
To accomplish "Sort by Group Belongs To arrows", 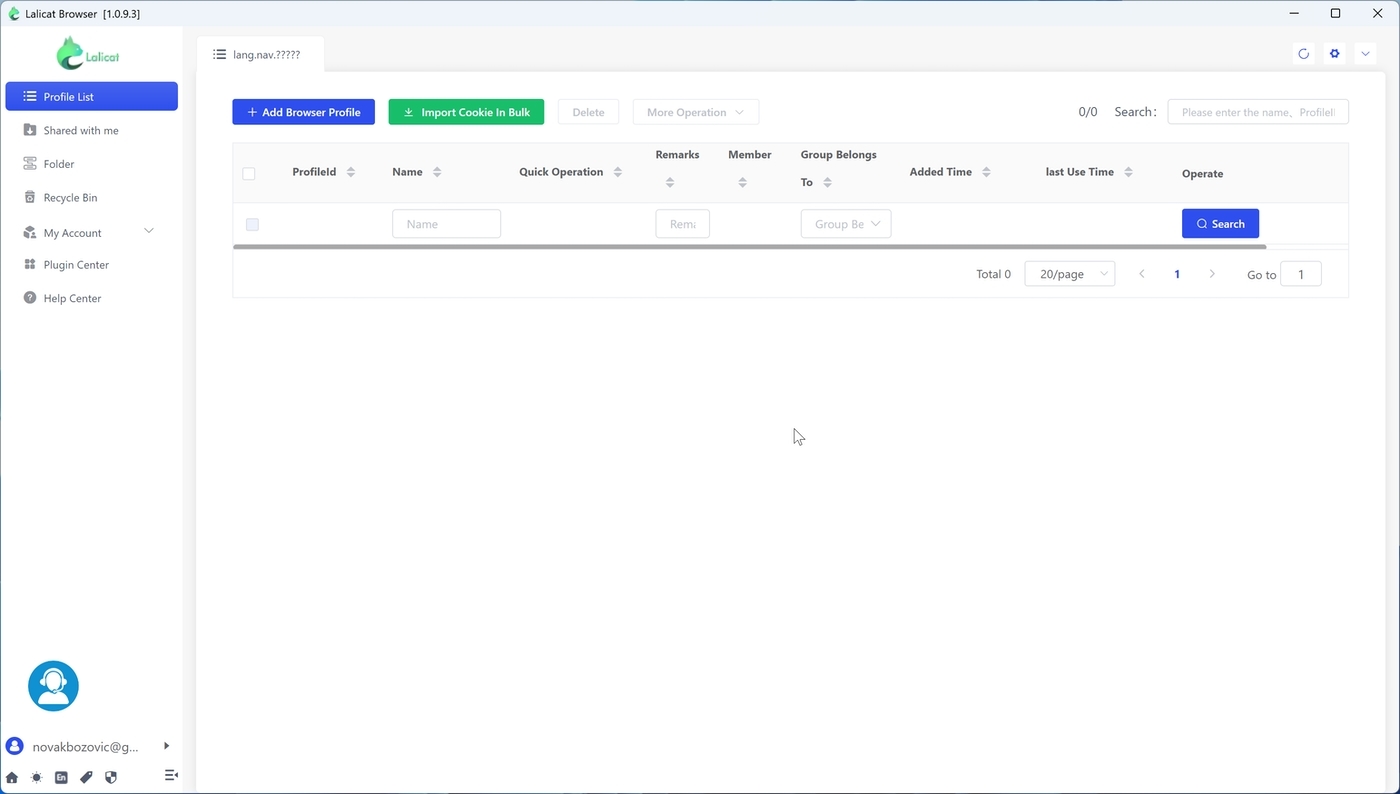I will click(x=827, y=182).
